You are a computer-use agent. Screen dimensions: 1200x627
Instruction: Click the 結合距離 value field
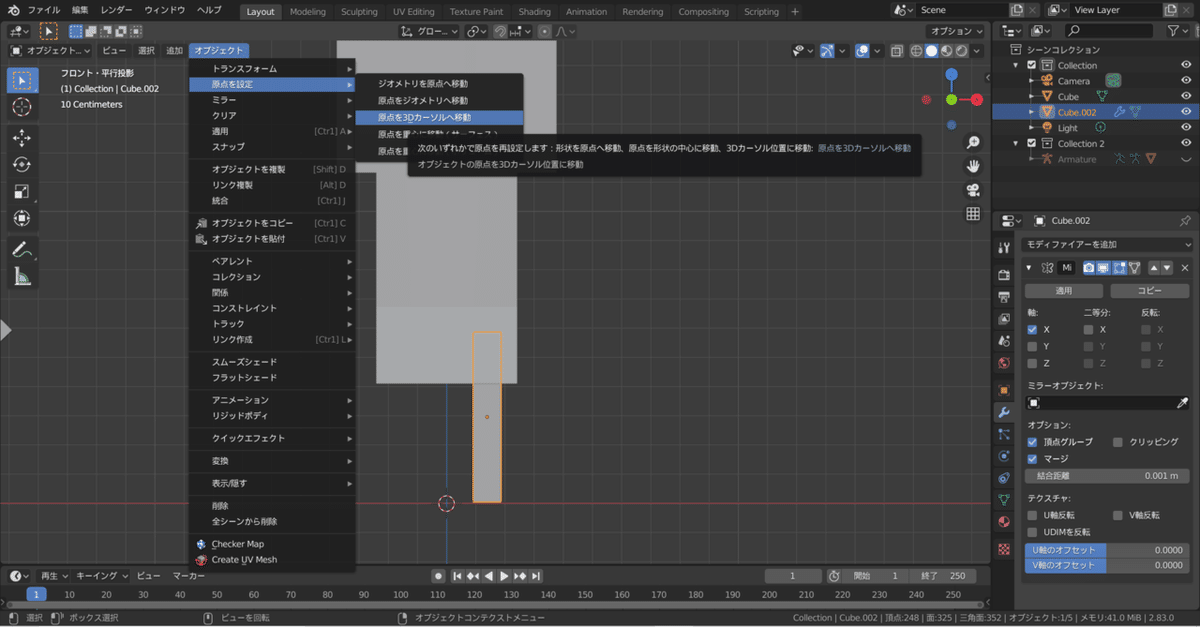(x=1108, y=476)
